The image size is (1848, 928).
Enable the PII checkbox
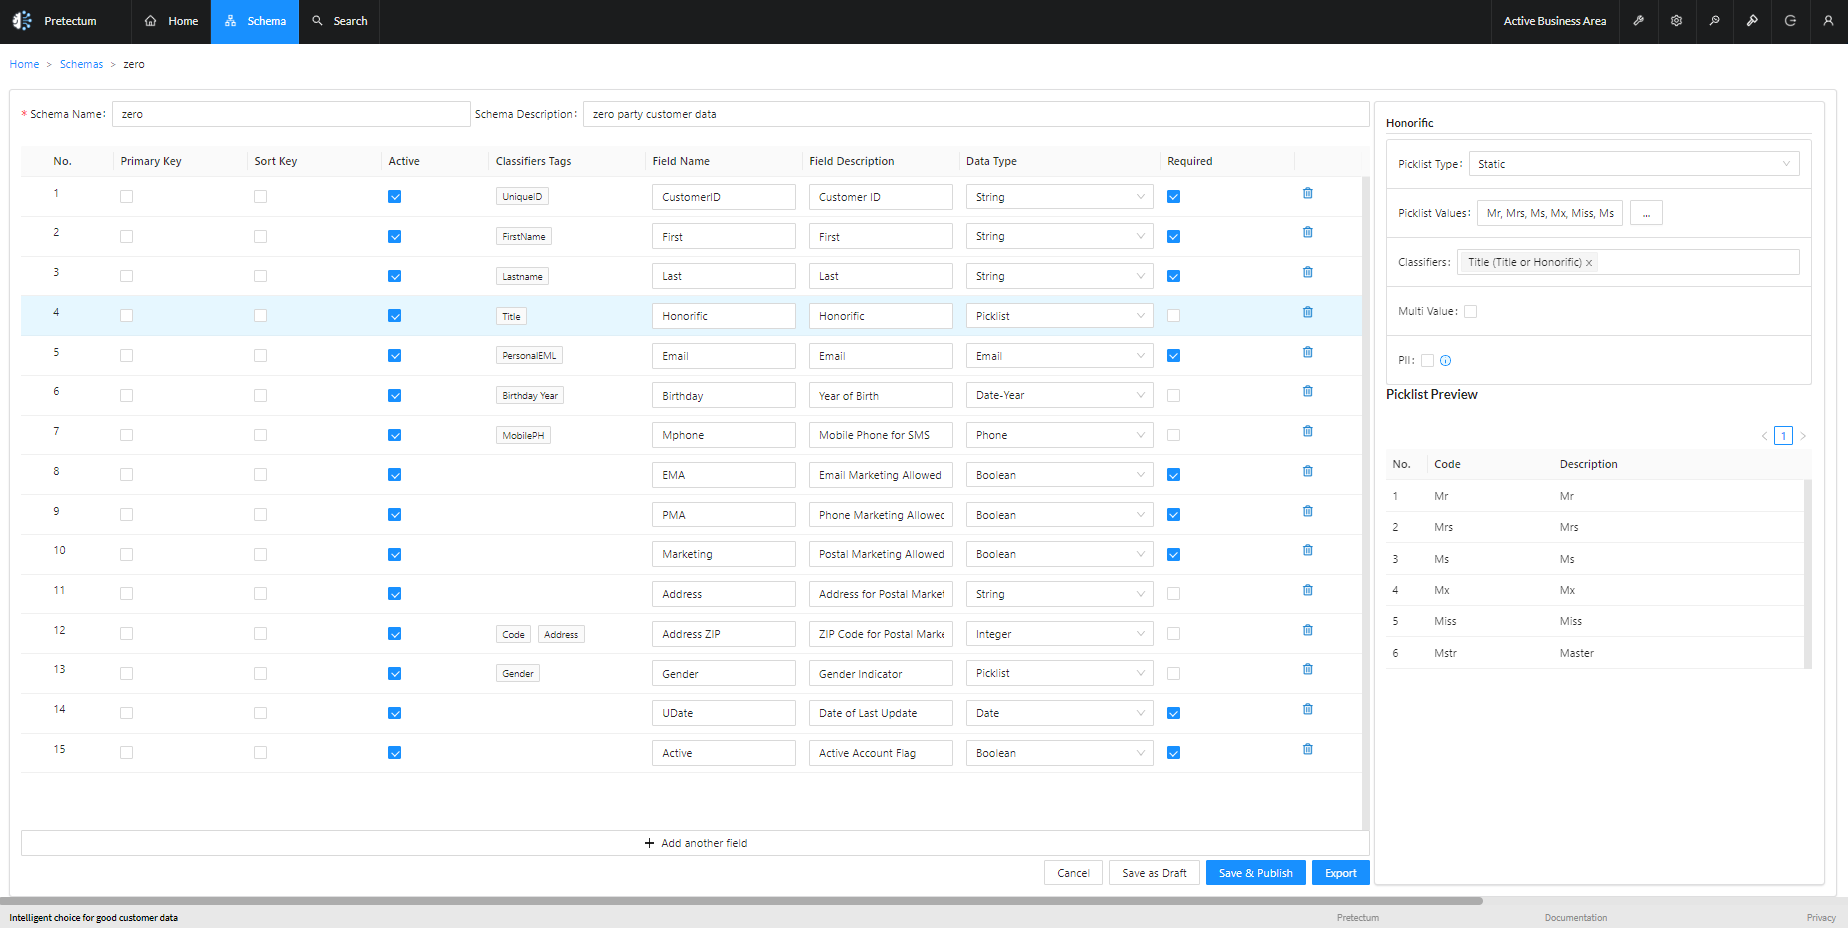(1427, 361)
